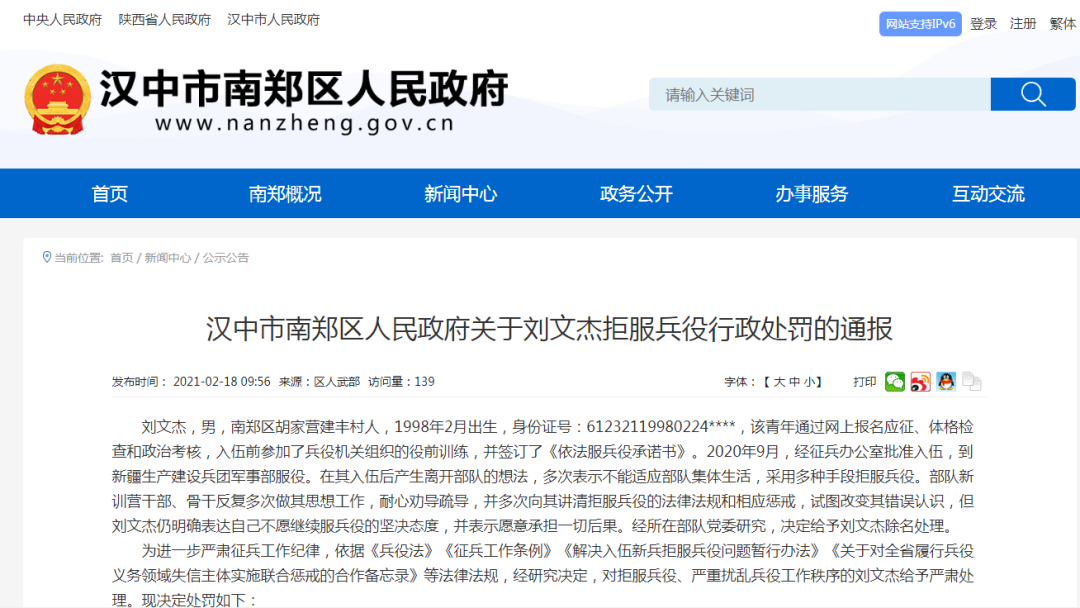Click the search magnifier icon
The image size is (1080, 608).
1032,93
